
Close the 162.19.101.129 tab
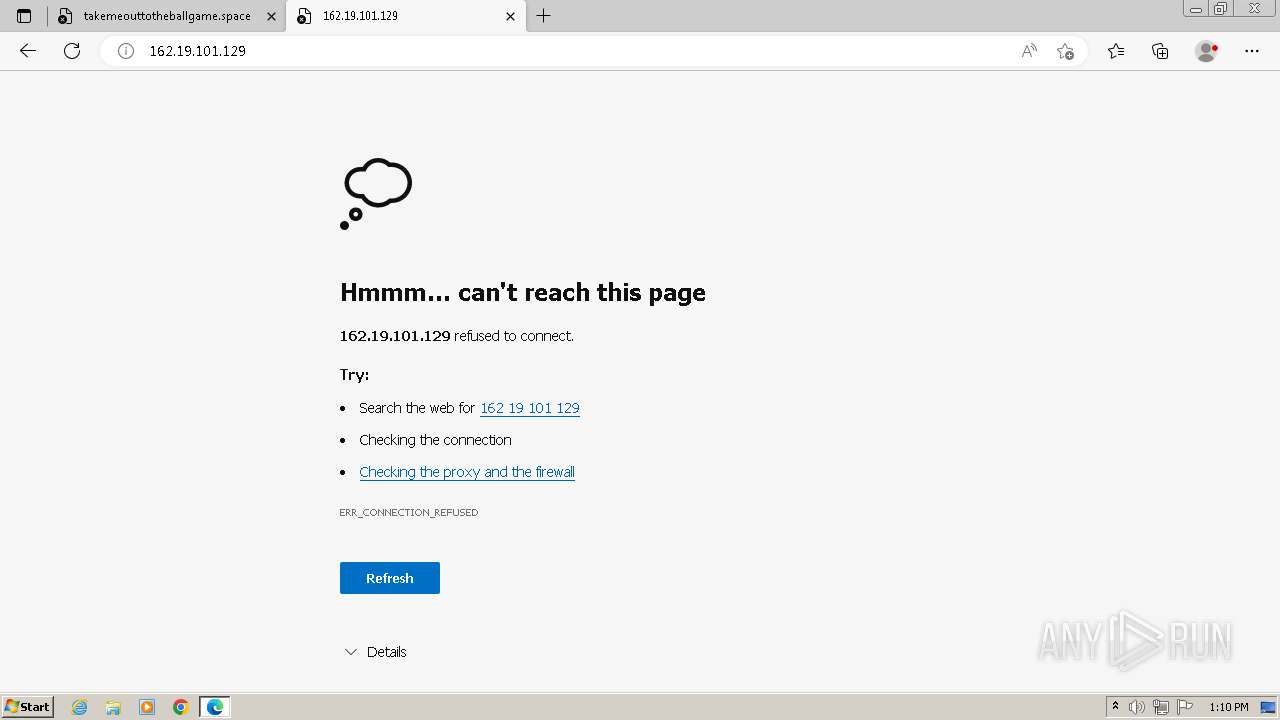(510, 16)
